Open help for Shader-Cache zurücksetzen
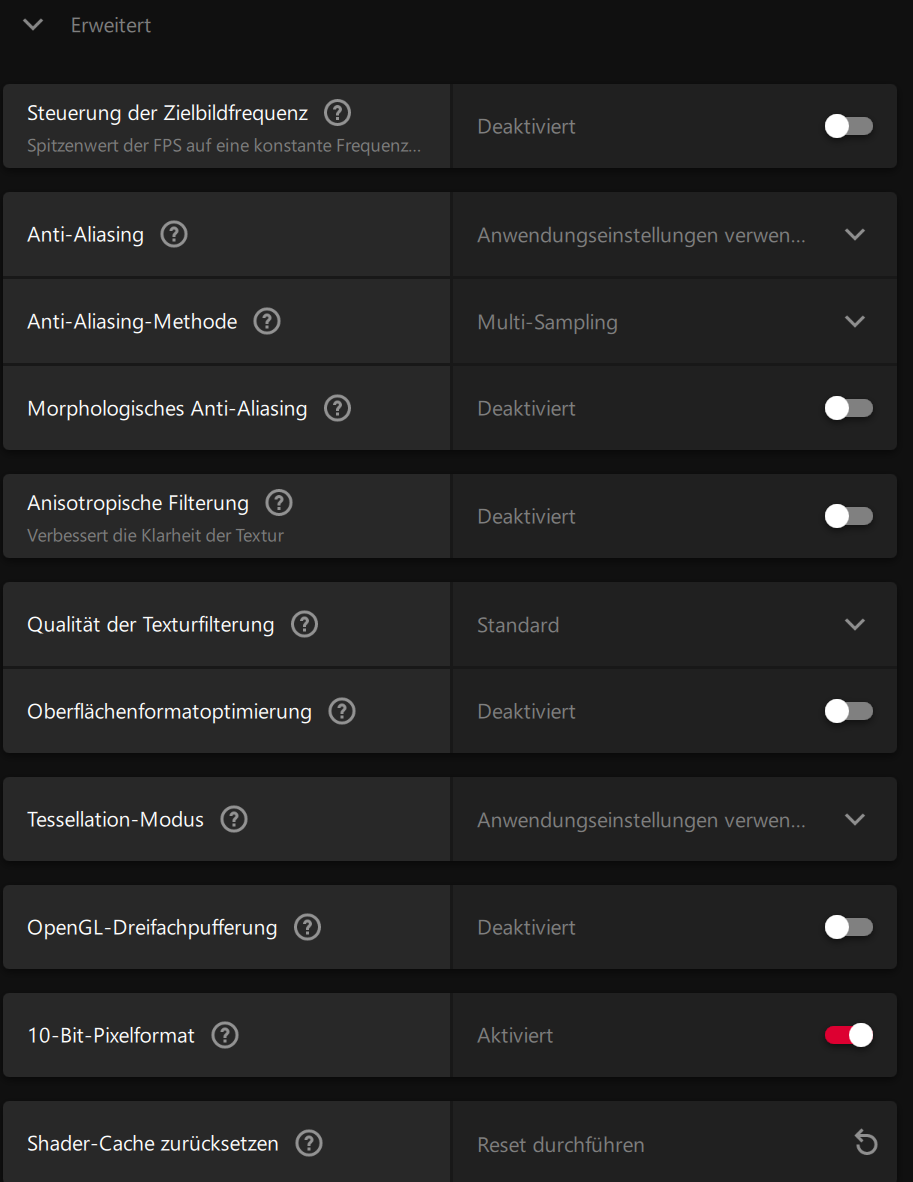This screenshot has width=913, height=1182. (309, 1143)
